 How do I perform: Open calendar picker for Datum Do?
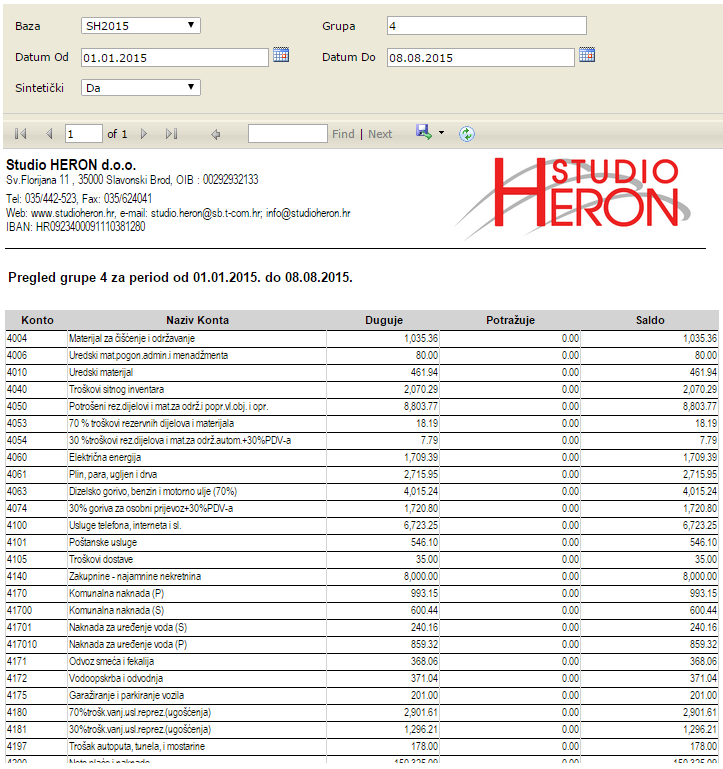[x=587, y=55]
